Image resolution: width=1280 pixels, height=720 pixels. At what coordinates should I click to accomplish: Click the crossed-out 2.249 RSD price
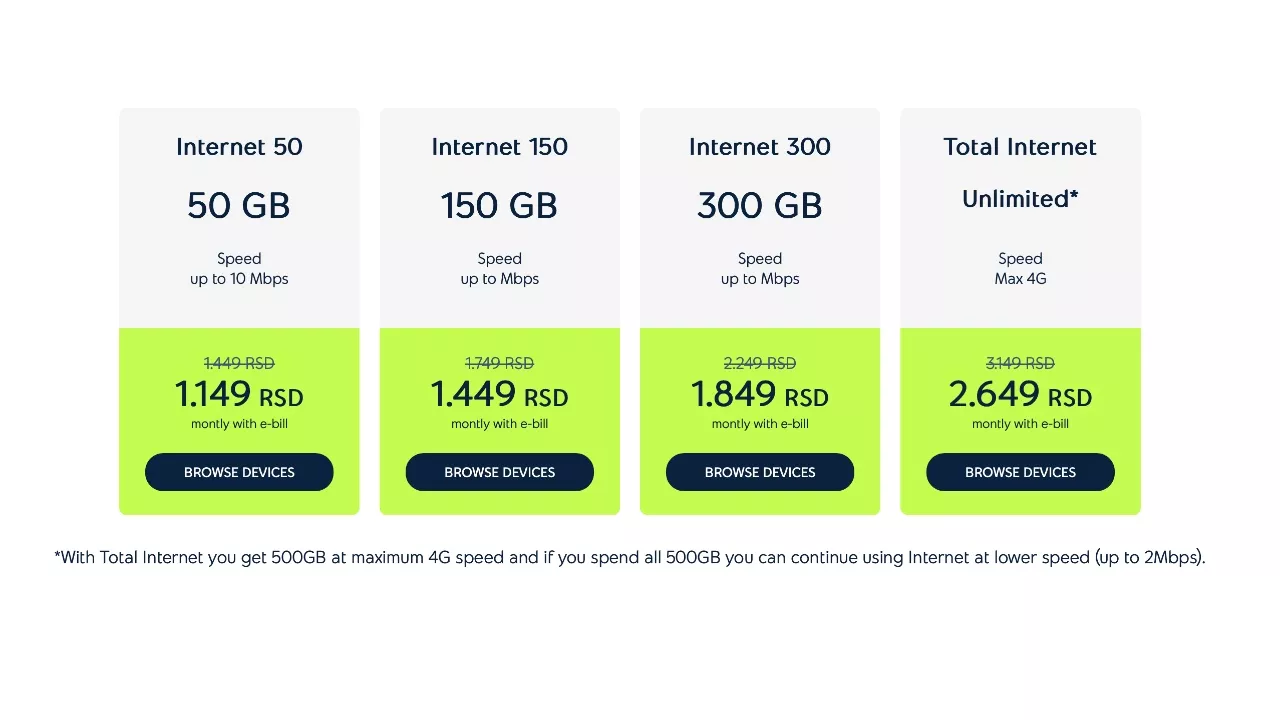tap(760, 363)
